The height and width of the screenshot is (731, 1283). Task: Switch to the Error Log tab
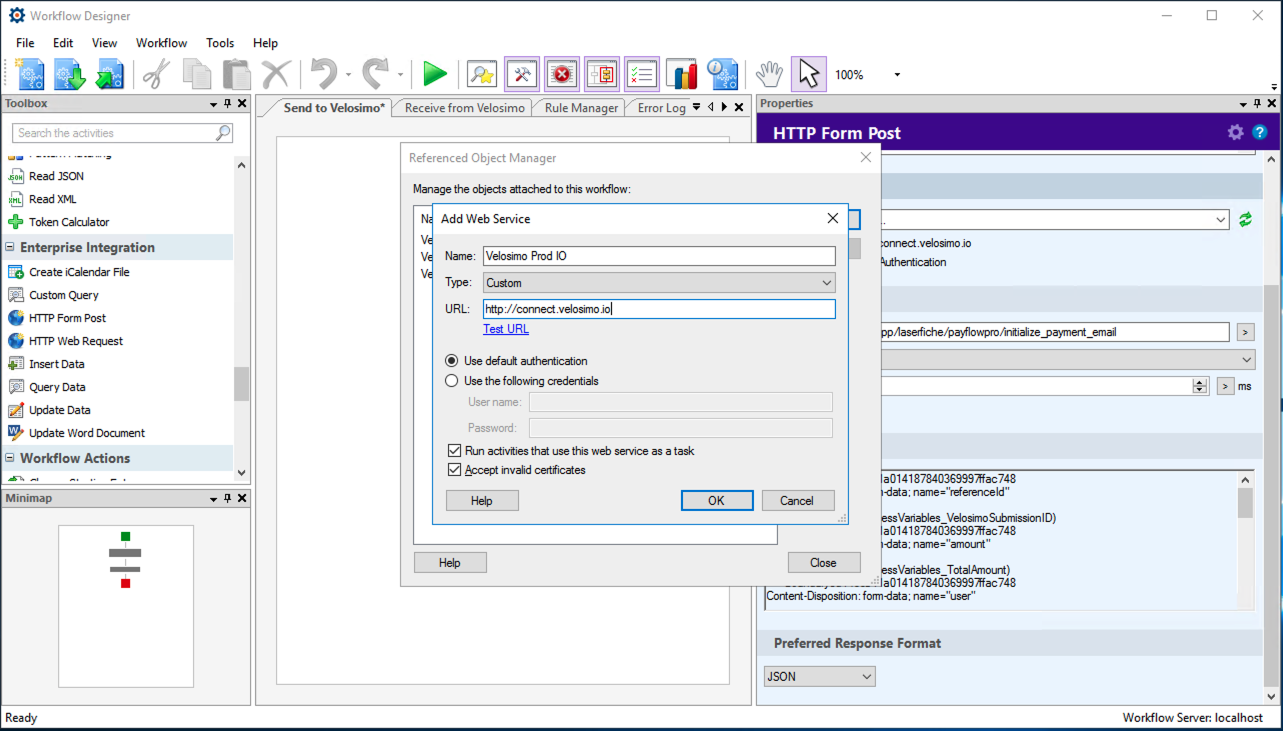tap(661, 108)
